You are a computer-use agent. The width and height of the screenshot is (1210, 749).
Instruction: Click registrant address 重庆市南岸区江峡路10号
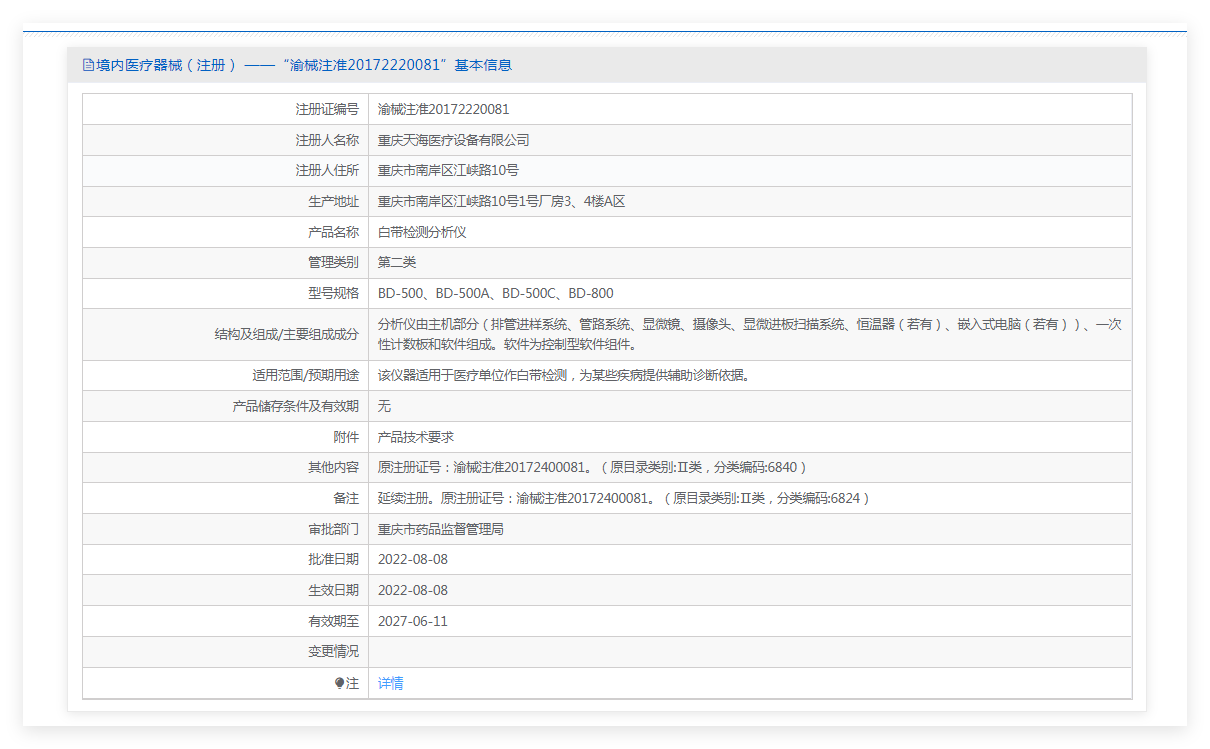(x=448, y=170)
